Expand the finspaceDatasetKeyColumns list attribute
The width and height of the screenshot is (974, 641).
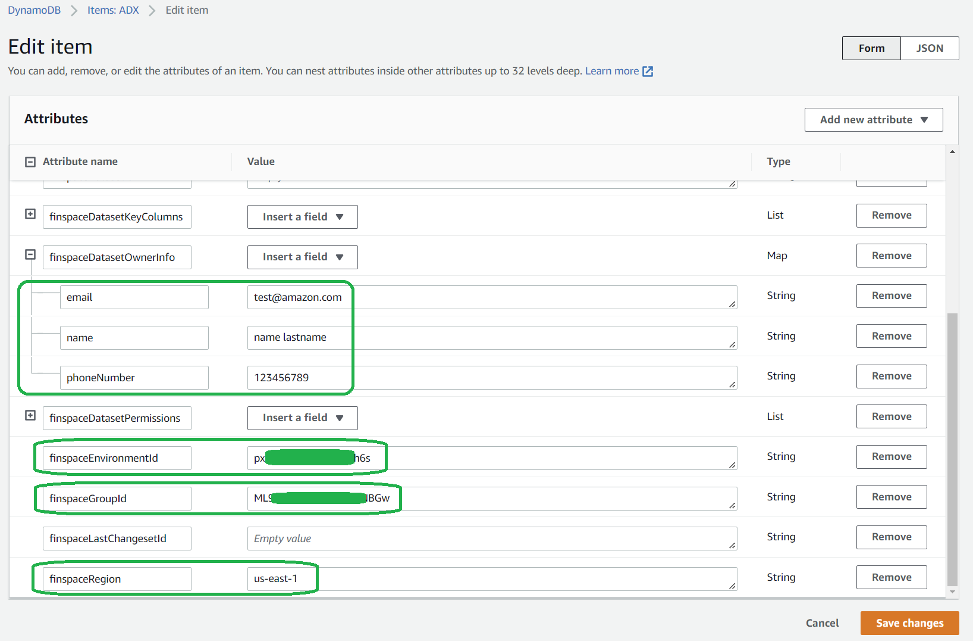click(30, 215)
